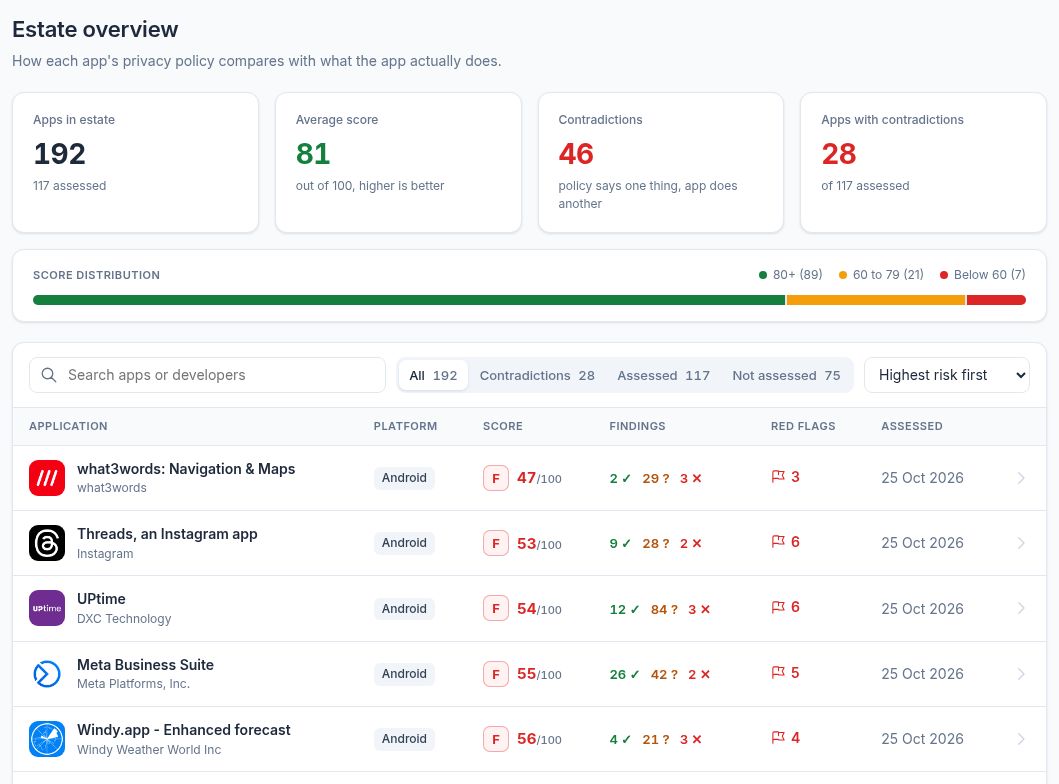Click the F grade badge for Meta Business Suite
This screenshot has height=784, width=1059.
click(496, 674)
